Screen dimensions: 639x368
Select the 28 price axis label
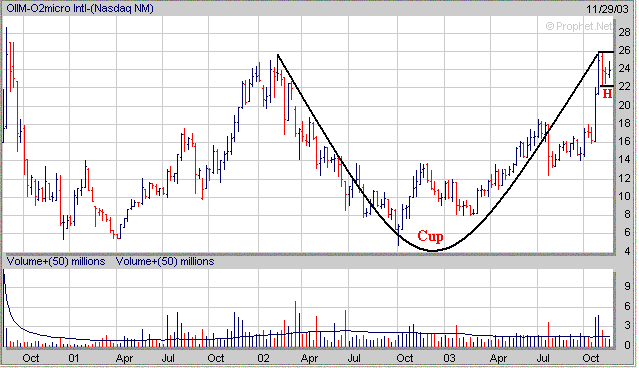coord(624,32)
